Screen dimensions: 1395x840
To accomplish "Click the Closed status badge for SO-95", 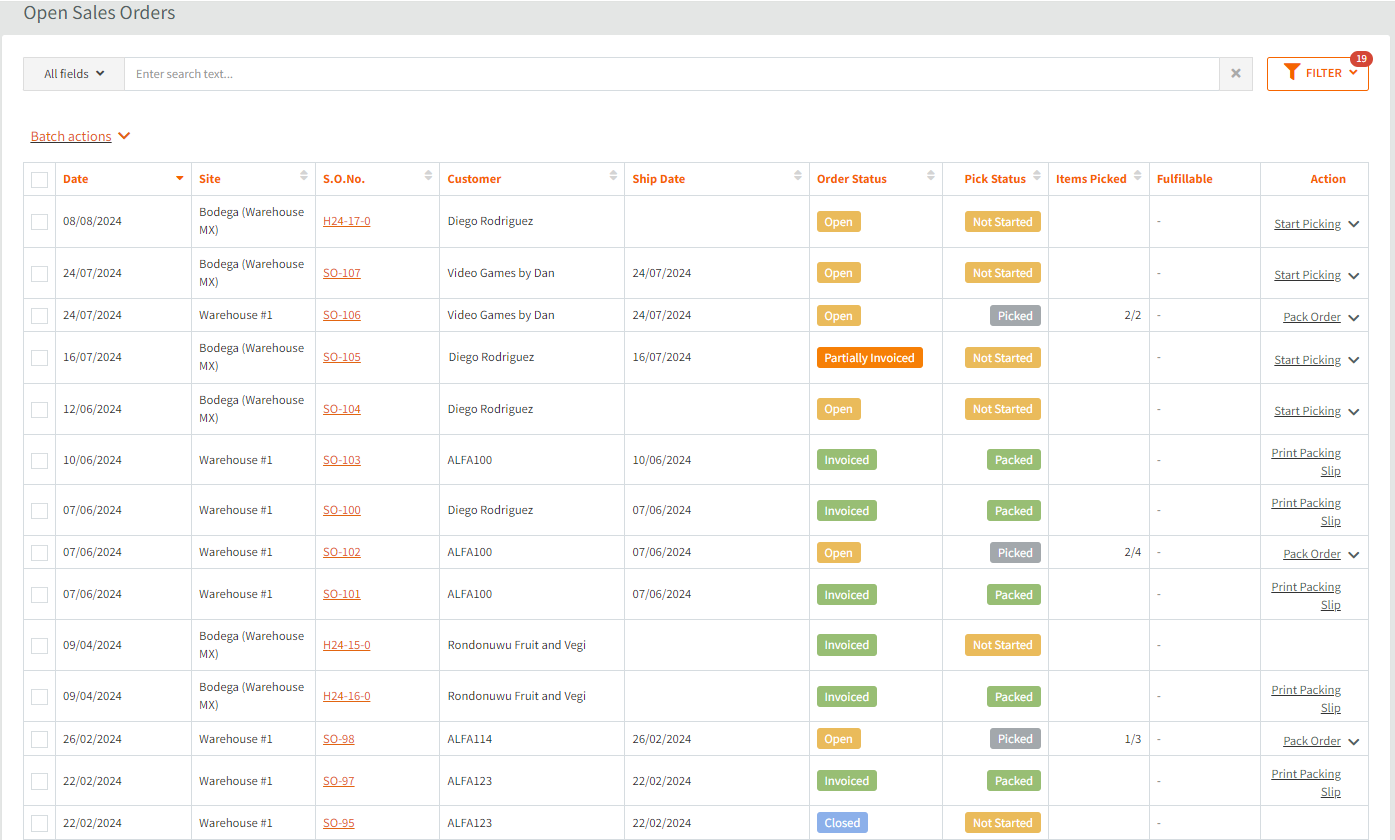I will coord(842,823).
